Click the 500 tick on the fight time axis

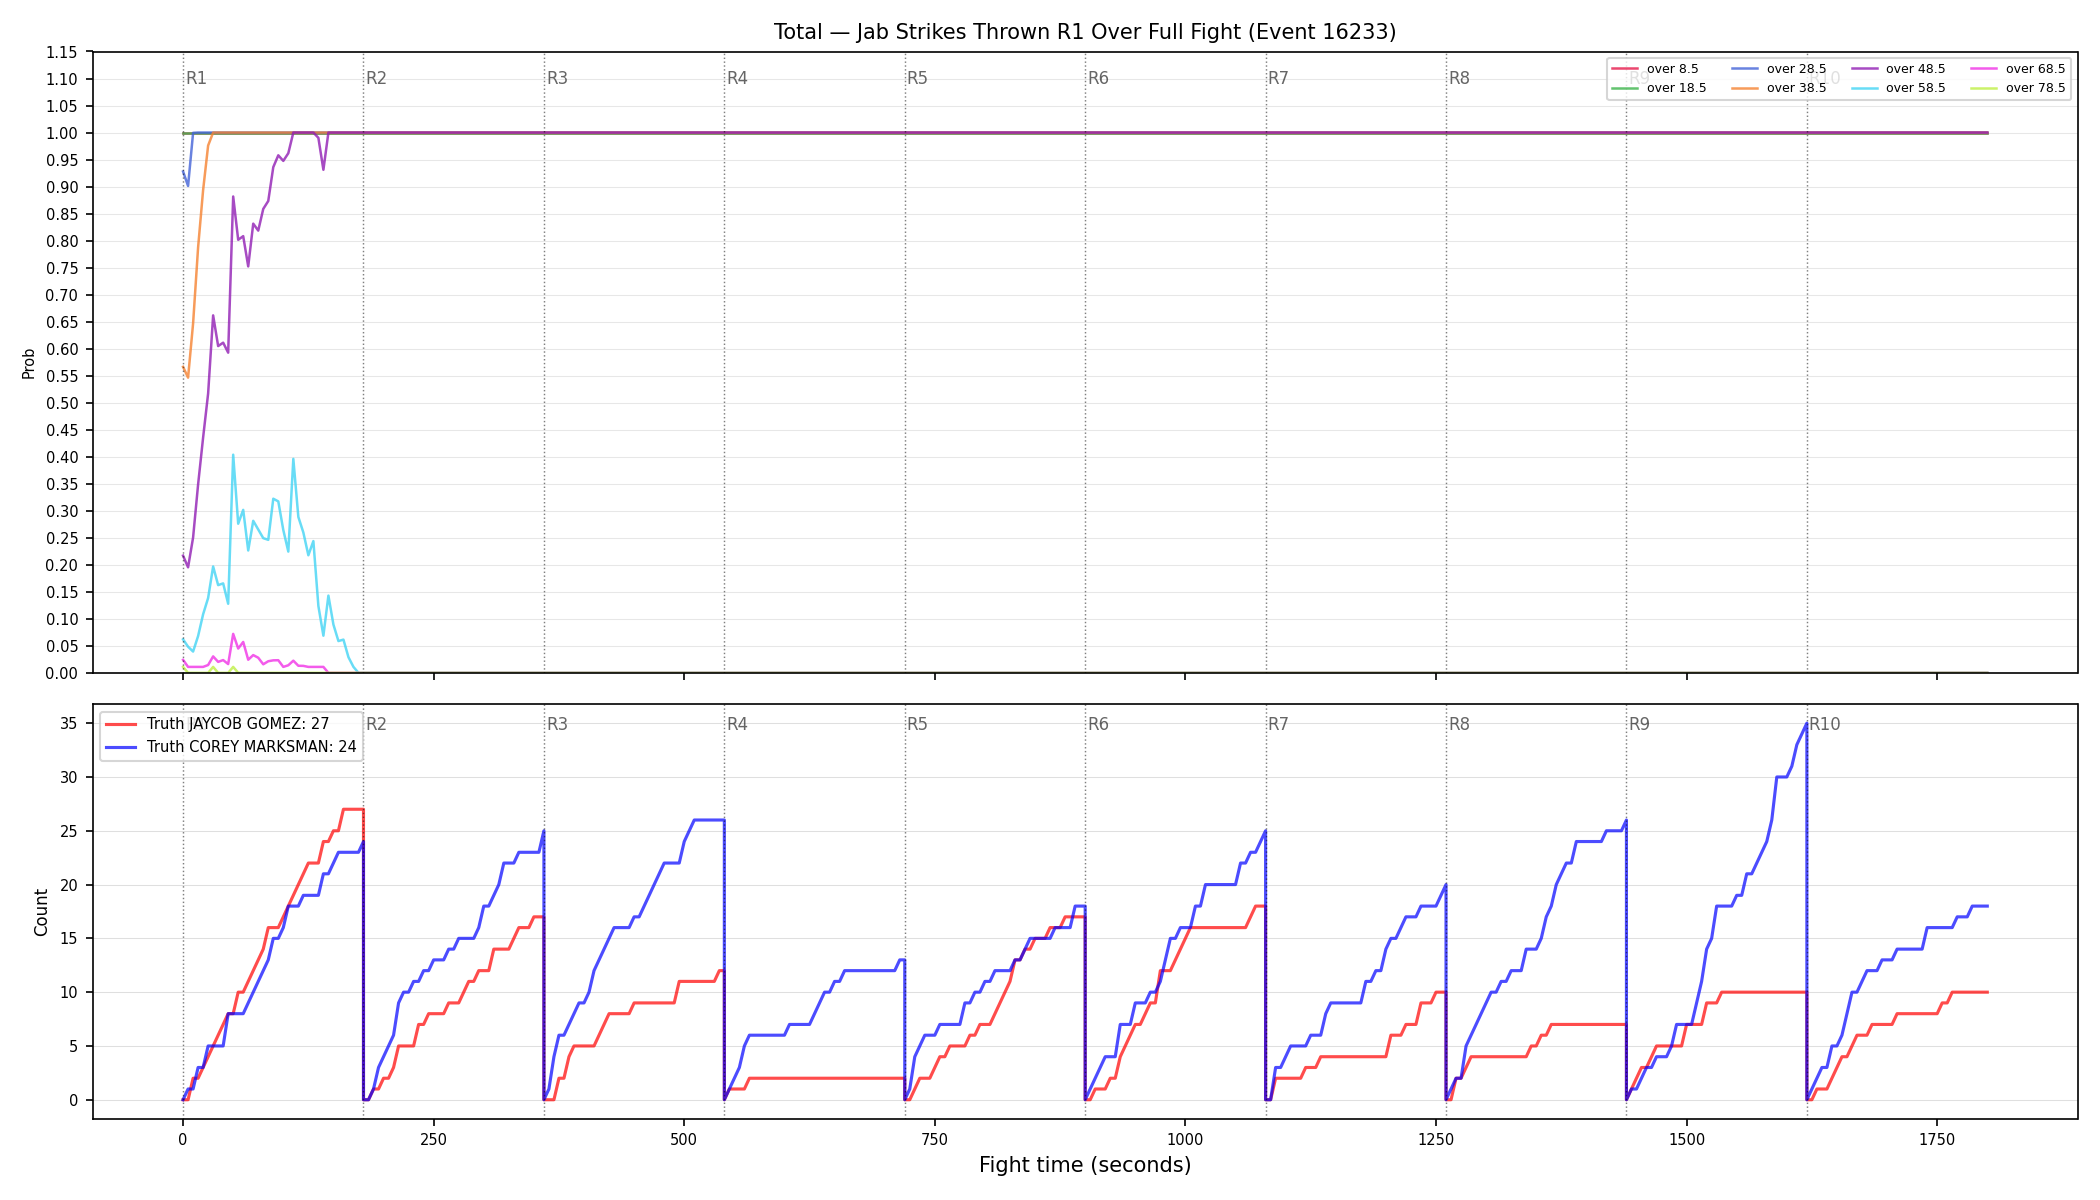(684, 1139)
